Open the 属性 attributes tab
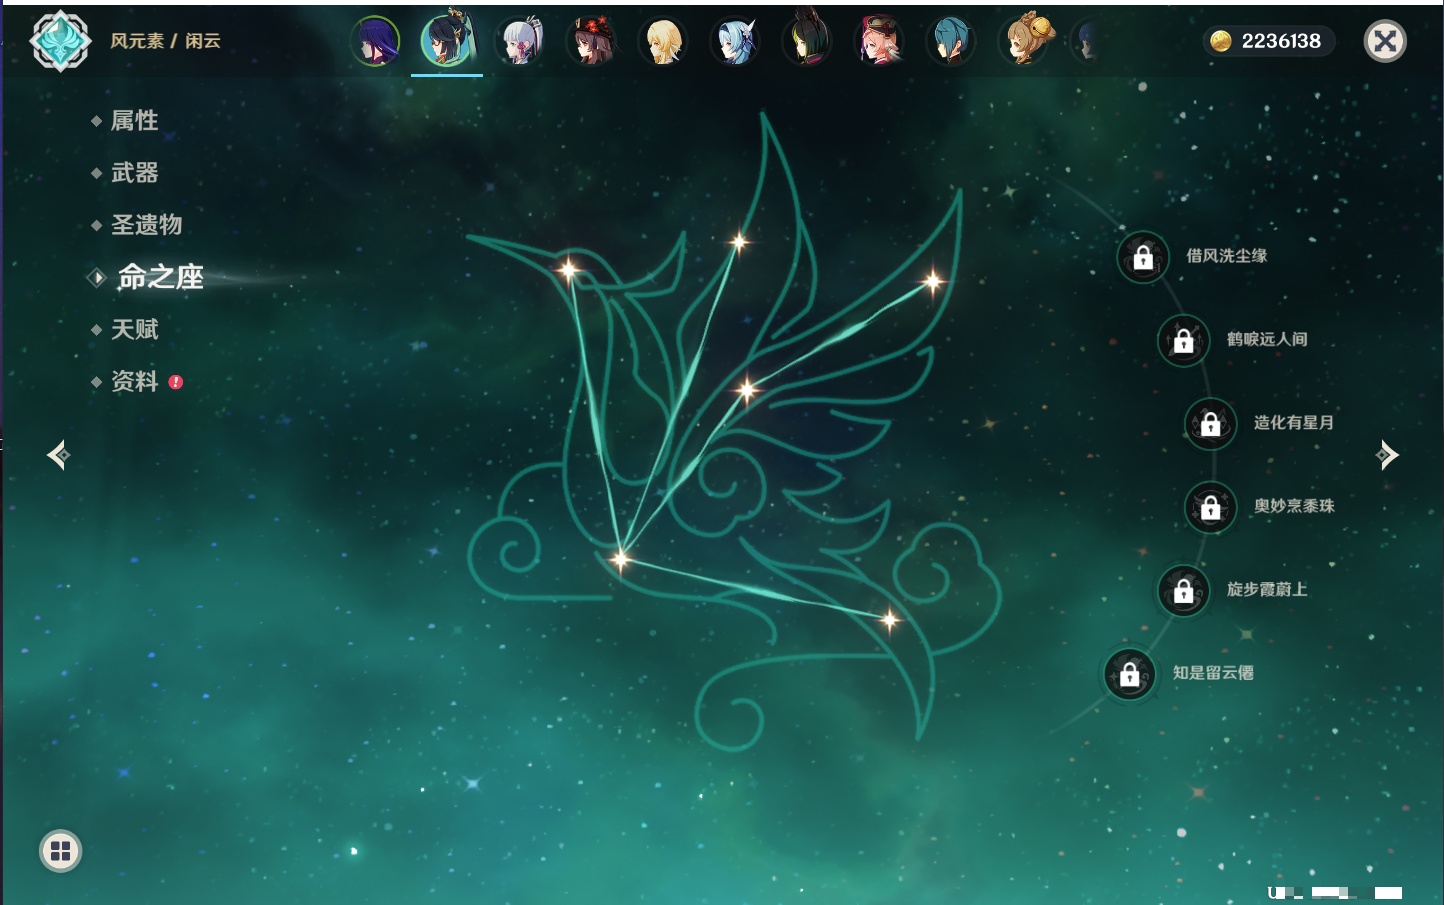The width and height of the screenshot is (1444, 905). [134, 121]
